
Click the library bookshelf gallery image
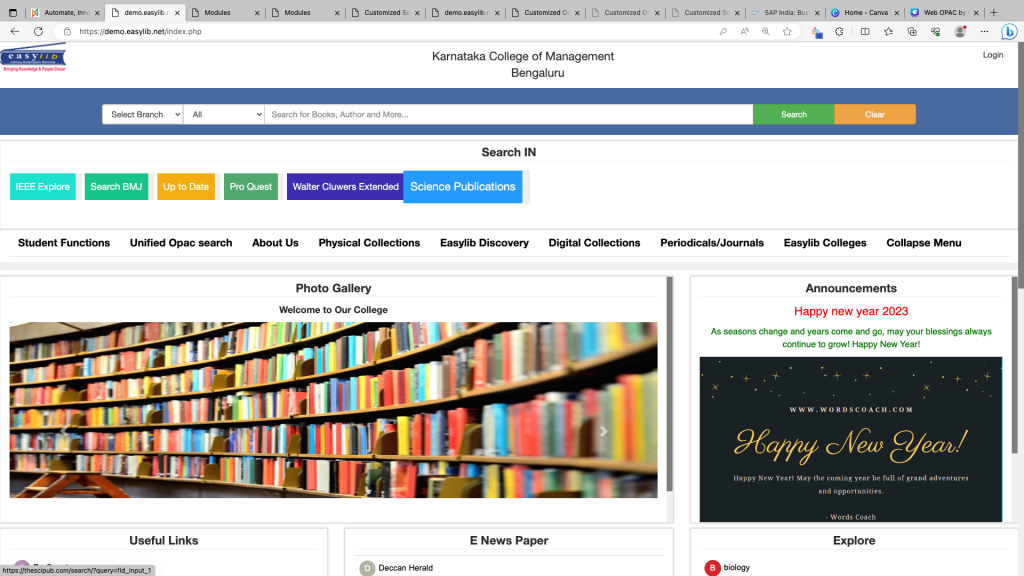334,410
